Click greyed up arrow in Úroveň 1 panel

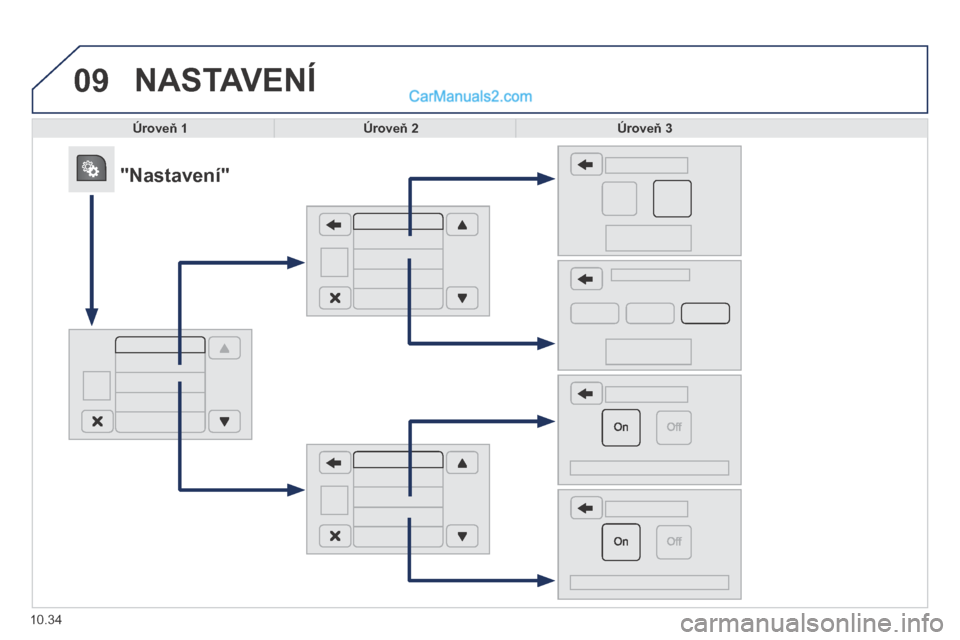[225, 348]
